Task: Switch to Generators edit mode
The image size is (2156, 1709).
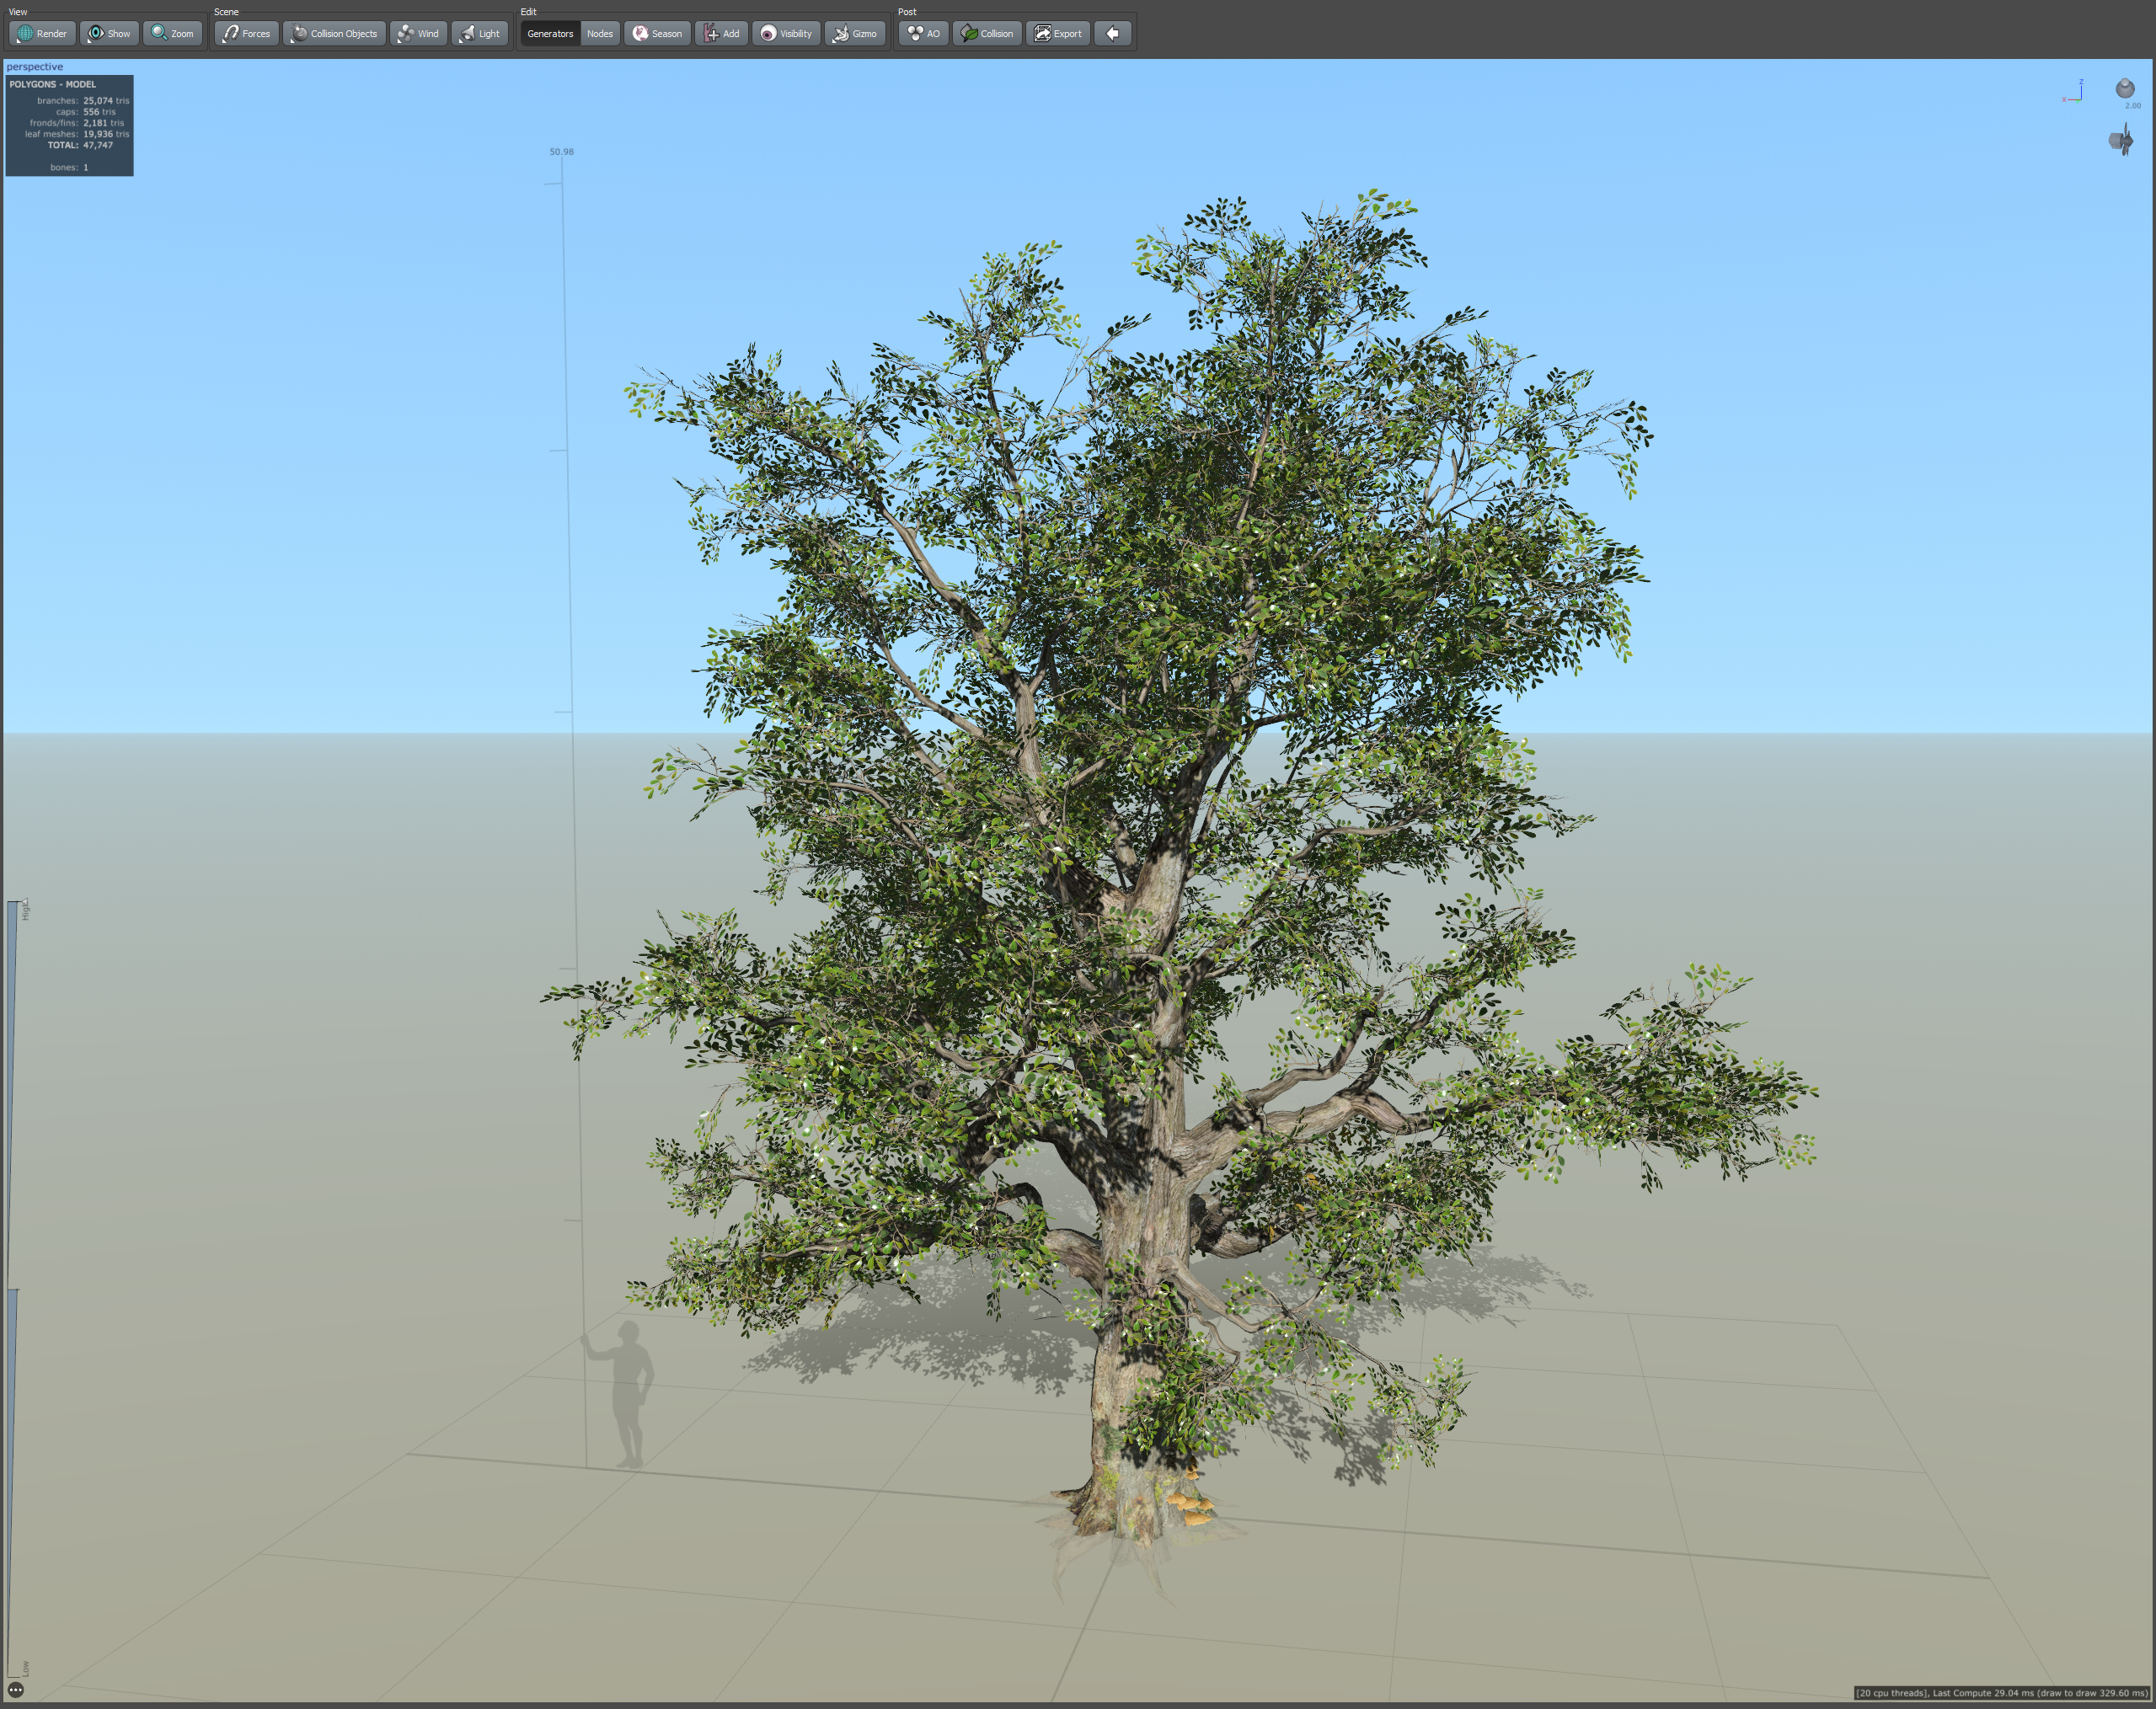Action: click(x=550, y=33)
